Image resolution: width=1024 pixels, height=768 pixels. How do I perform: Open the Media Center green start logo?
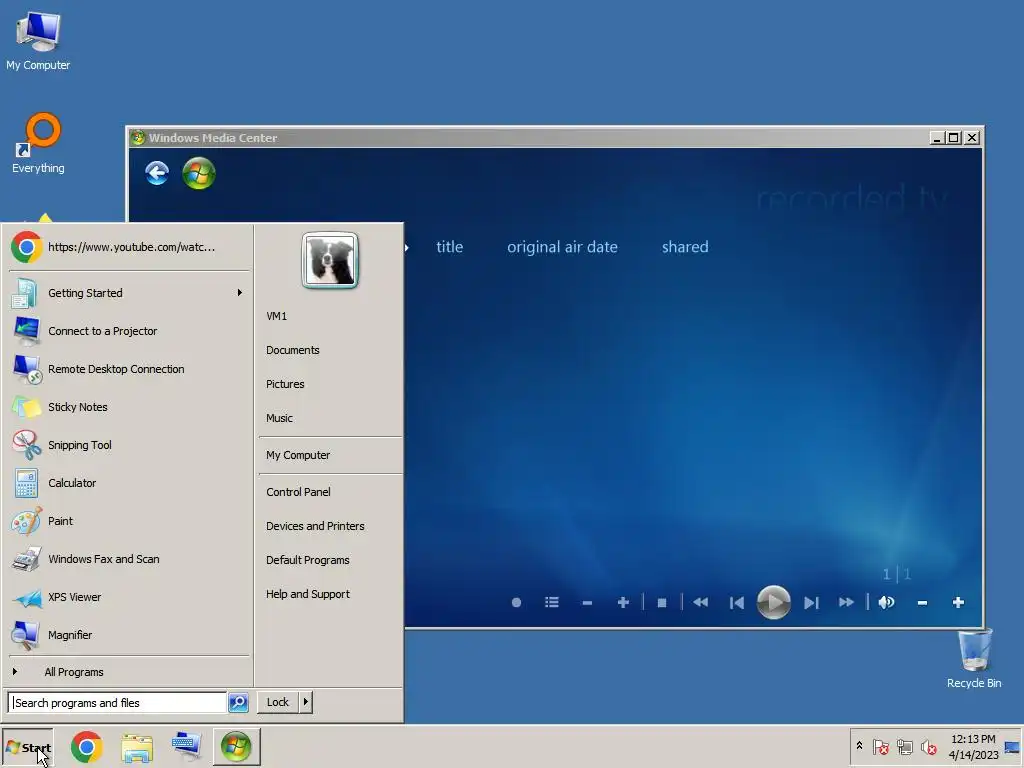click(x=199, y=174)
